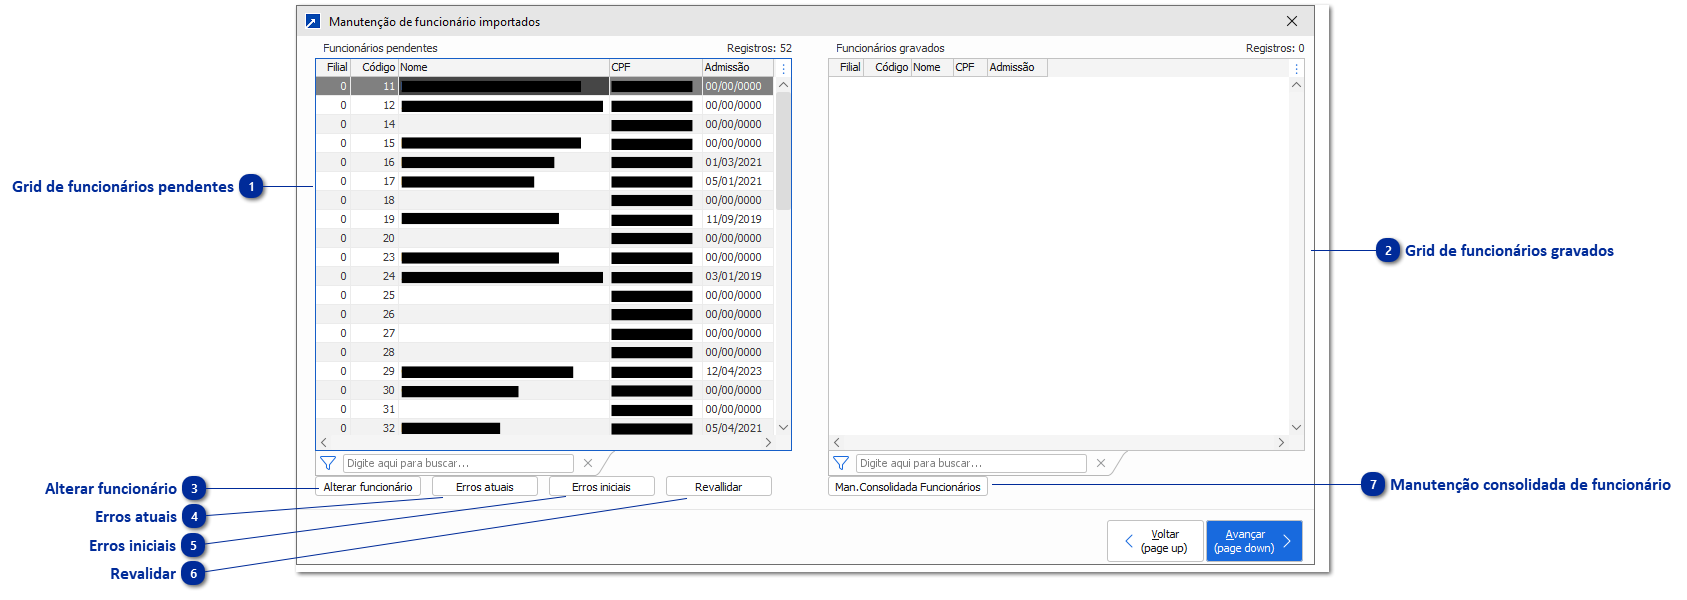This screenshot has height=600, width=1687.
Task: Click down arrow of pending grid vertical scrollbar
Action: tap(783, 427)
